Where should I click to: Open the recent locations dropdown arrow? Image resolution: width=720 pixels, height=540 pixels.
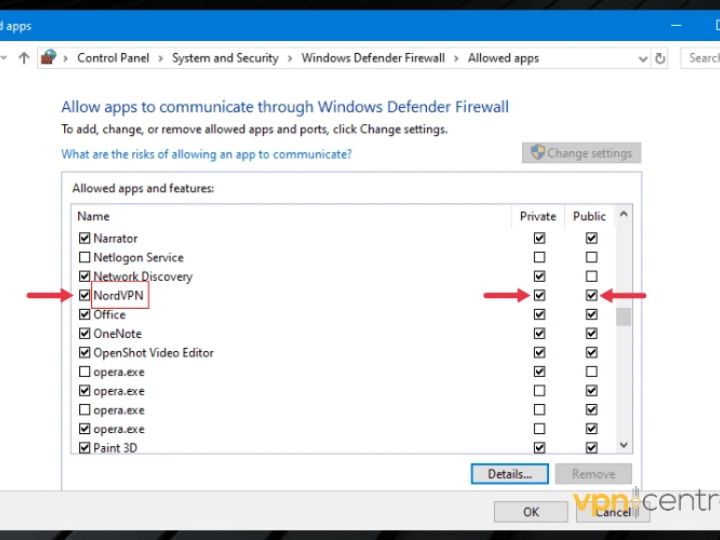(3, 58)
